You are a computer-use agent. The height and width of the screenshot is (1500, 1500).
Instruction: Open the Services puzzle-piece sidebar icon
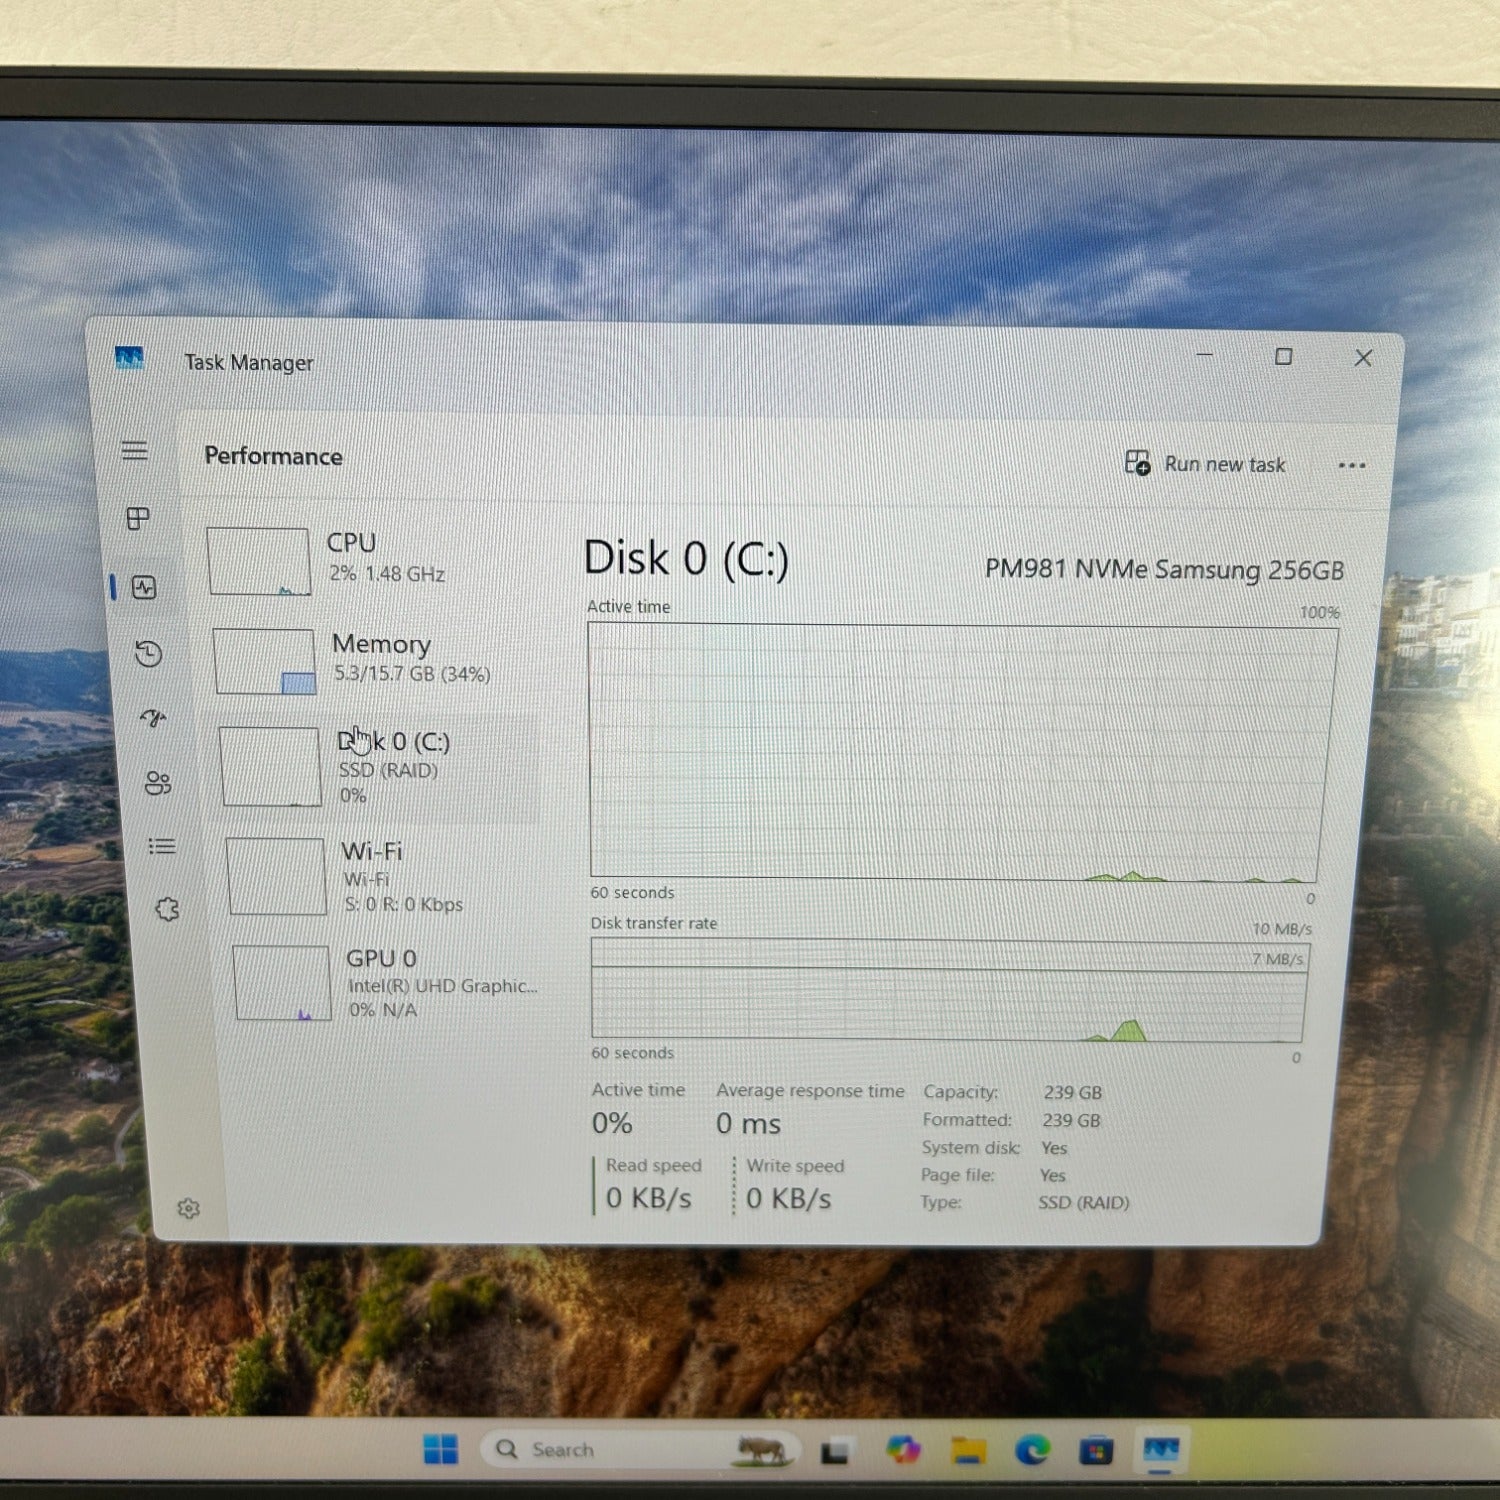pos(167,909)
